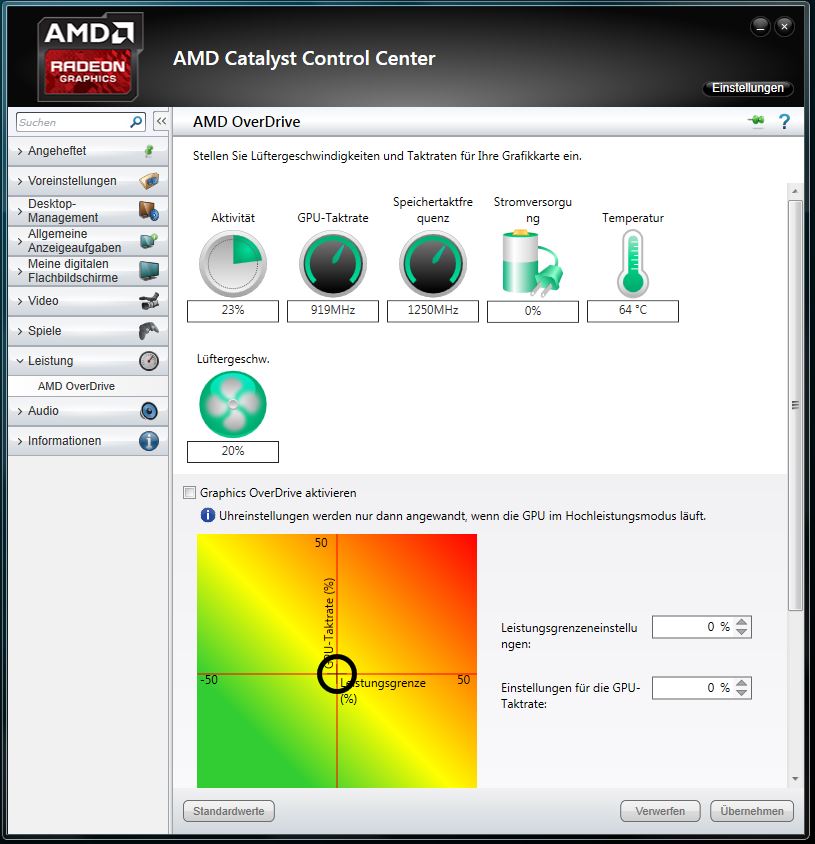The width and height of the screenshot is (815, 844).
Task: Minimize the Catalyst Control Center window
Action: tap(760, 26)
